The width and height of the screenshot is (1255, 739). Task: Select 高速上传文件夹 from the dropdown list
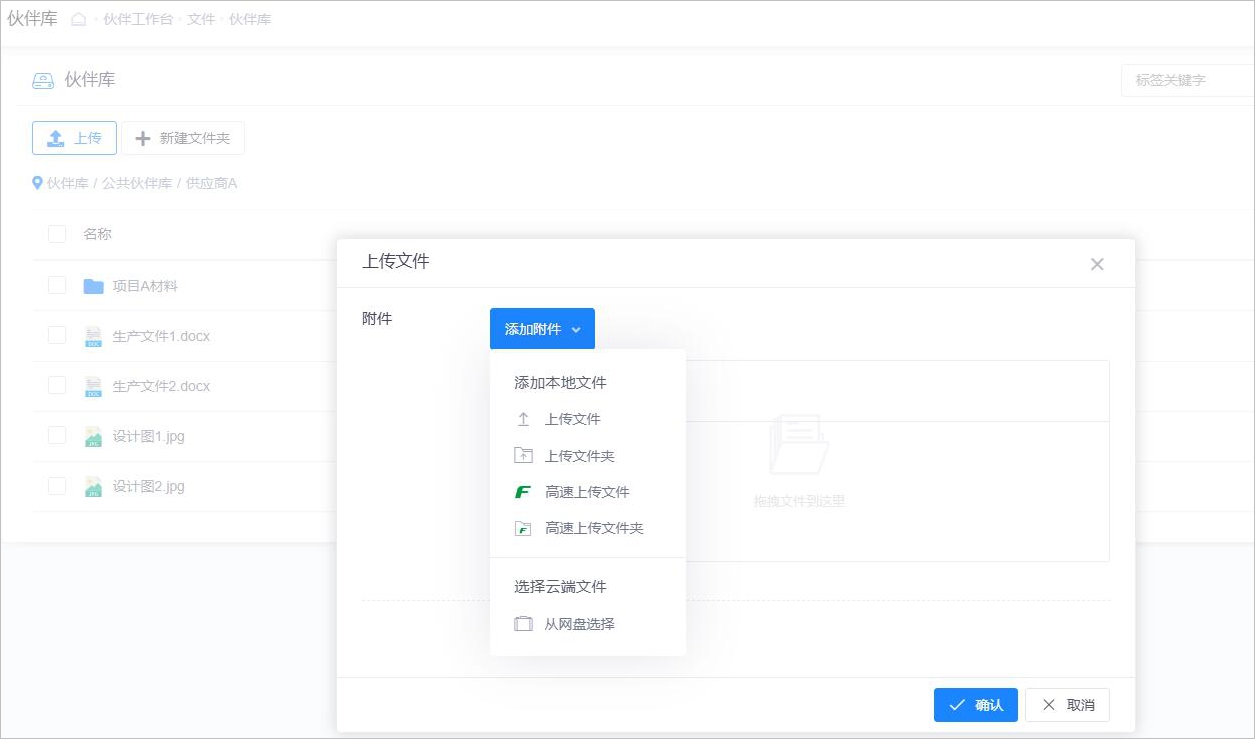tap(594, 528)
